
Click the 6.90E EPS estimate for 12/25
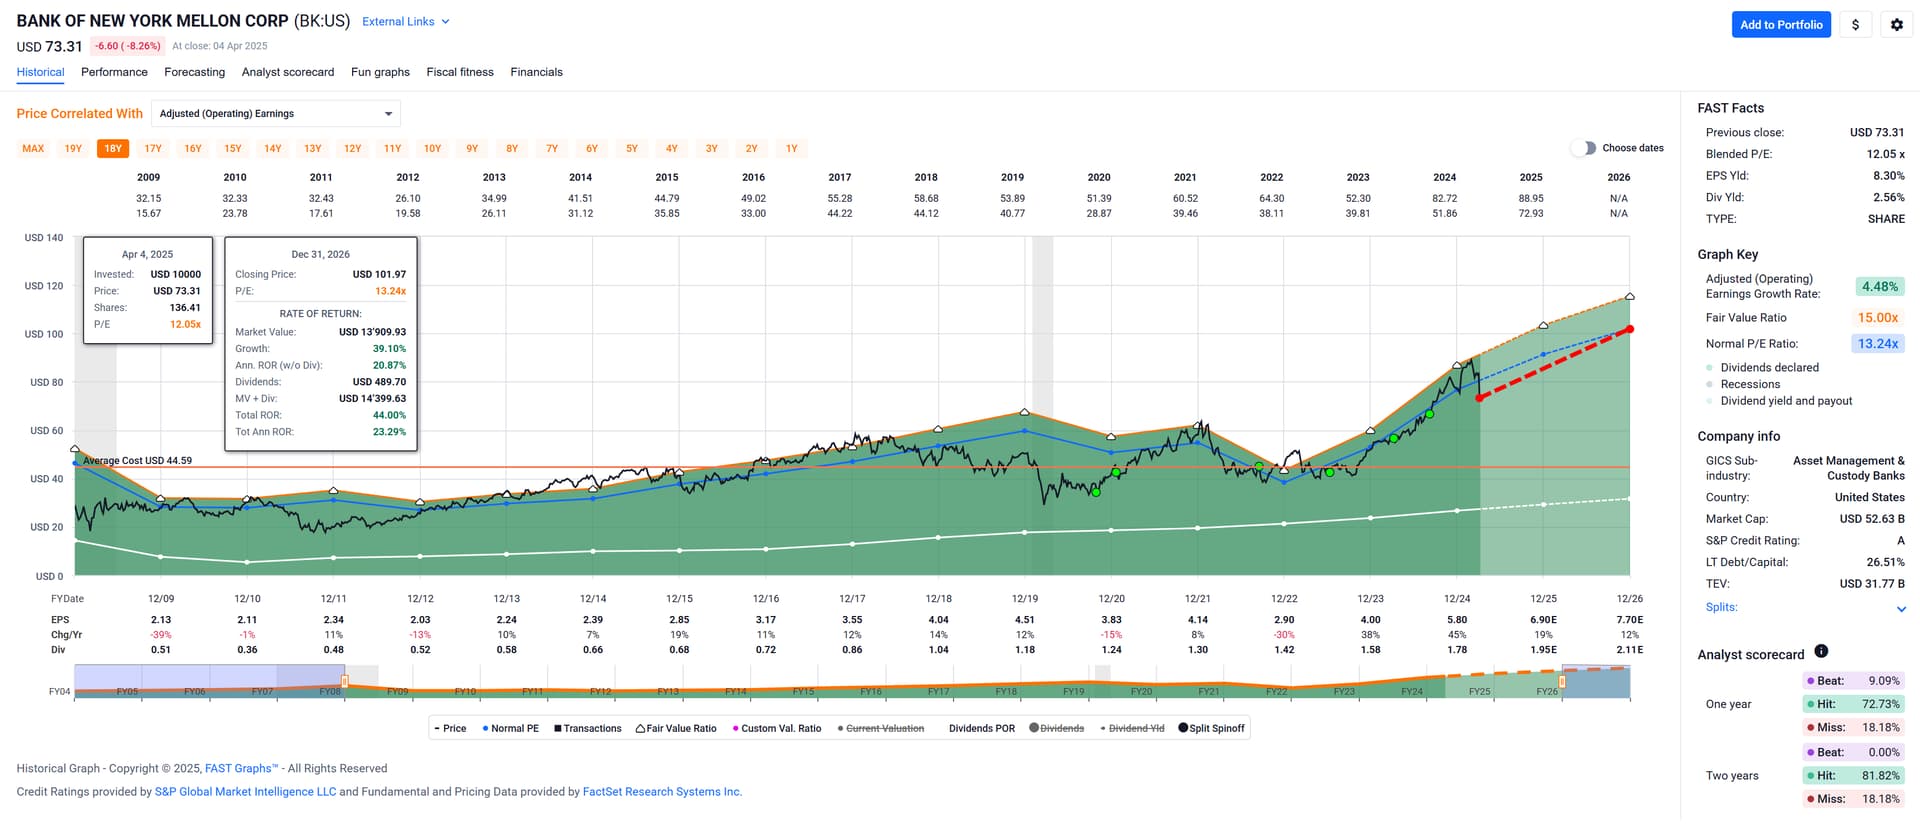(1543, 620)
